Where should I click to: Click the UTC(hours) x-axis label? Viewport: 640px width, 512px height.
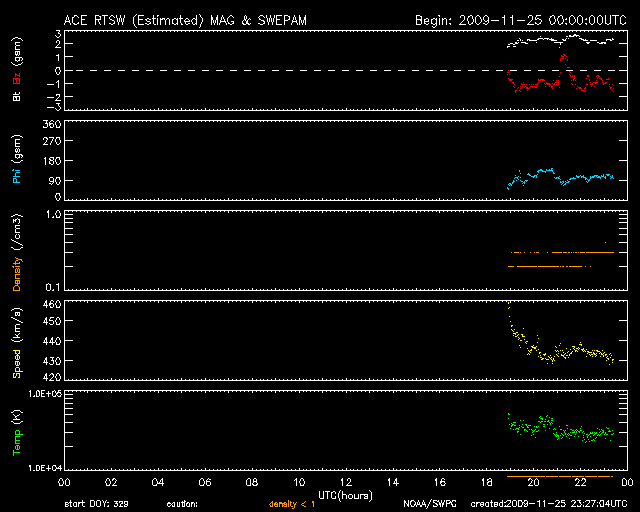tap(347, 494)
